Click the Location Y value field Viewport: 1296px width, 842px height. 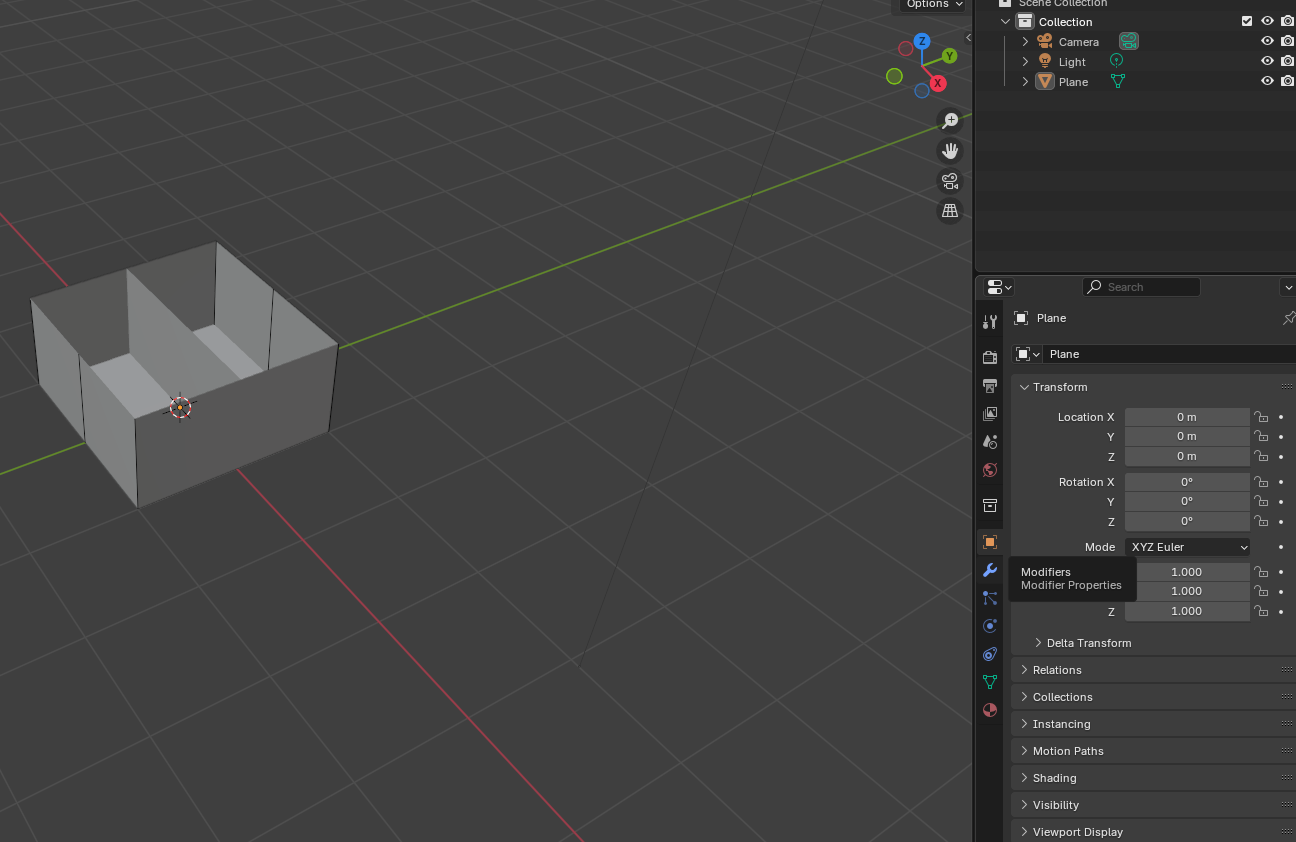[x=1187, y=436]
